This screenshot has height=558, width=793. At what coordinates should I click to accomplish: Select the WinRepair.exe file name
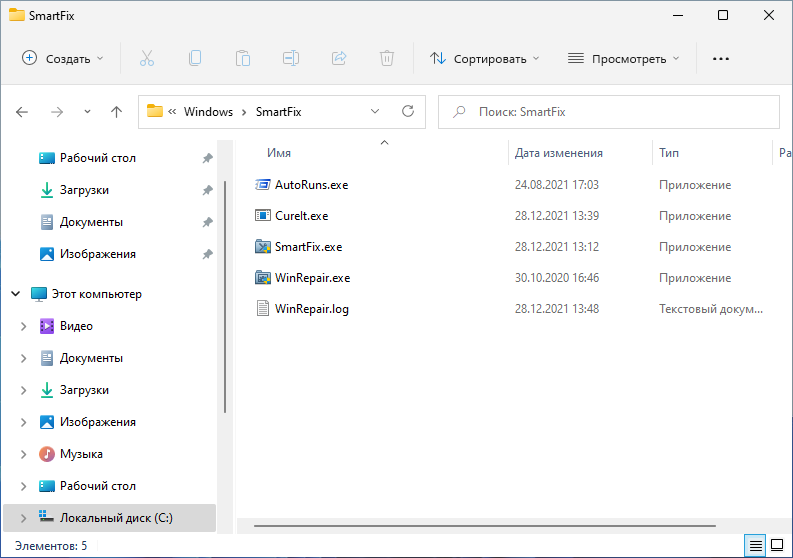313,278
